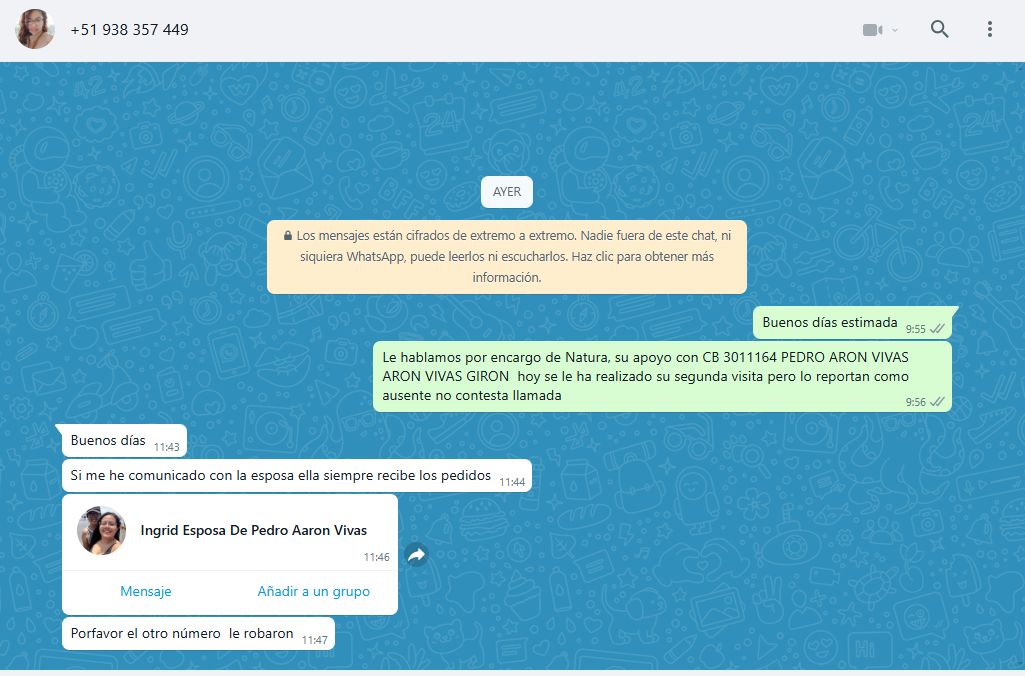The image size is (1025, 676).
Task: Click the forward arrow beside contact card
Action: pyautogui.click(x=416, y=555)
